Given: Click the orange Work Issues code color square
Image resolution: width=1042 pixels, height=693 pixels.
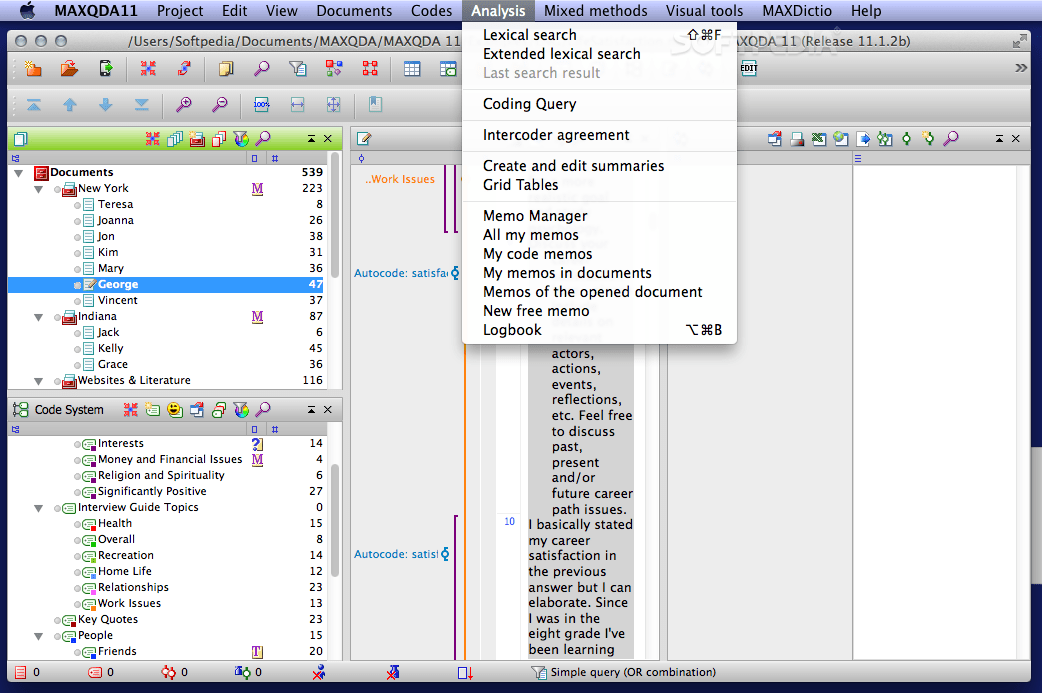Looking at the screenshot, I should (x=94, y=607).
